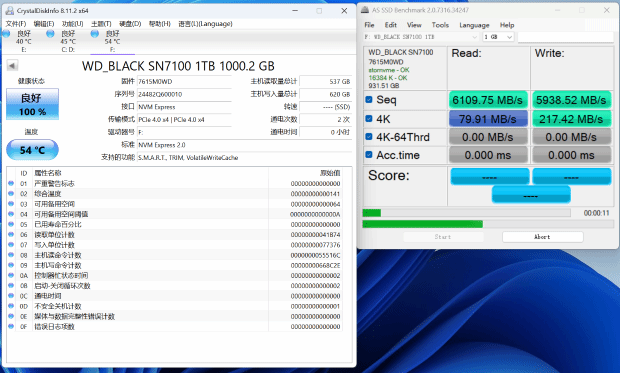Open the 功能(U) menu in CrystalDiskInfo
620x373 pixels.
(72, 24)
